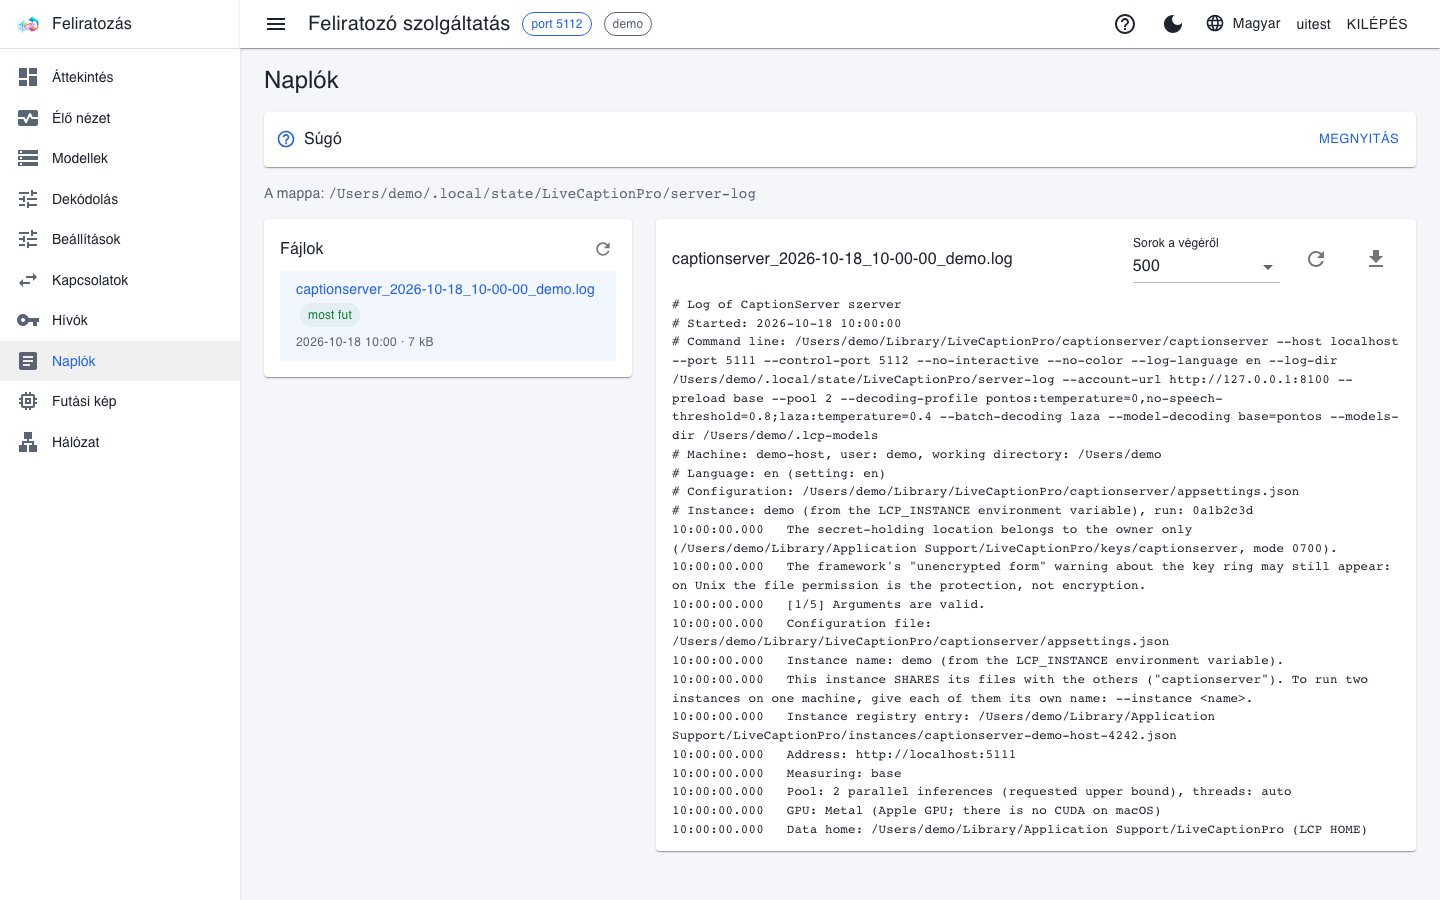Click the demo instance chip
This screenshot has width=1440, height=900.
[628, 24]
